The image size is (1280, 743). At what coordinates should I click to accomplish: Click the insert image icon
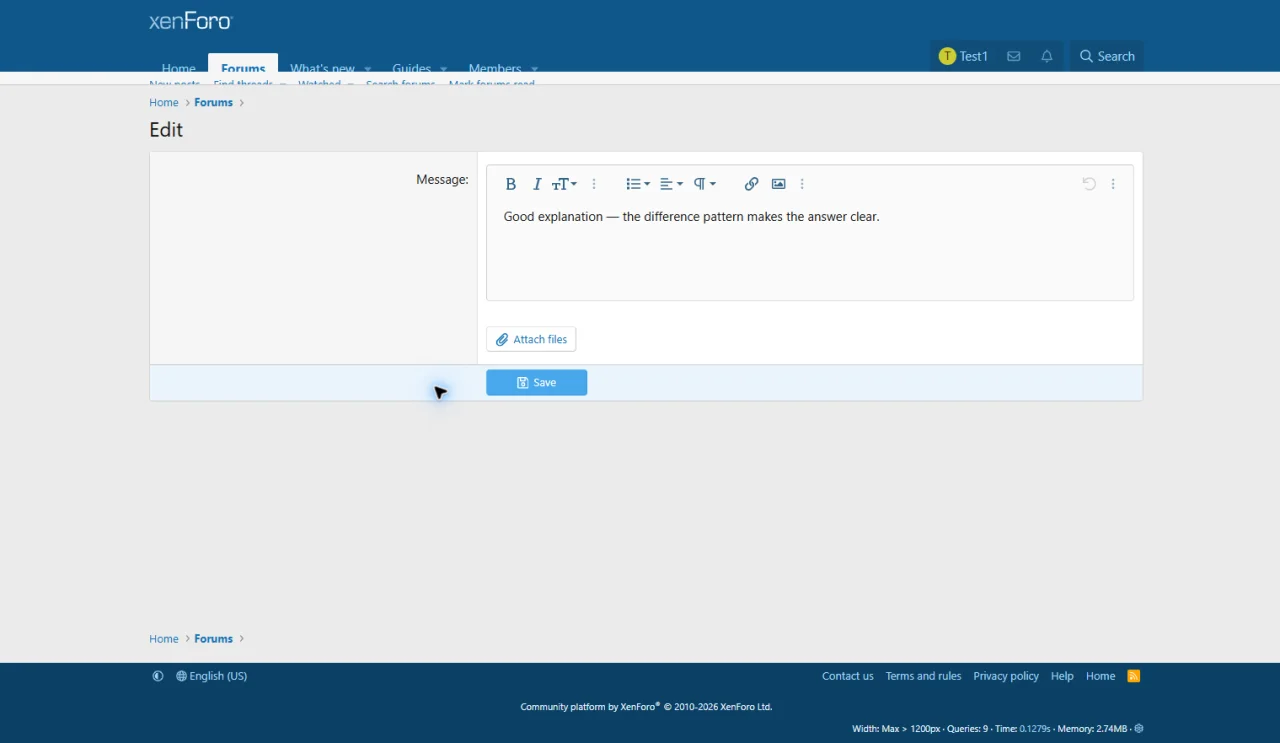pos(778,184)
